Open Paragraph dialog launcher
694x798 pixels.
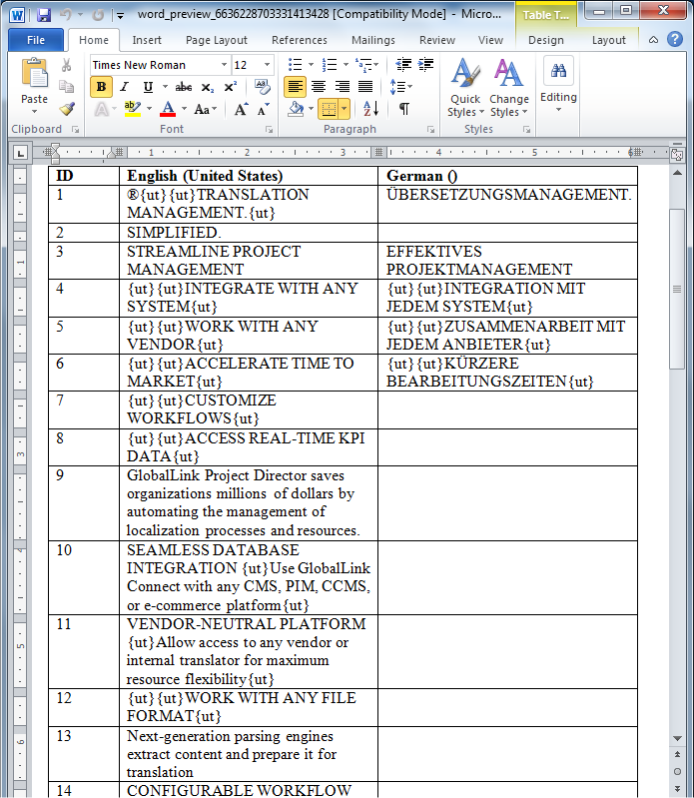(430, 130)
